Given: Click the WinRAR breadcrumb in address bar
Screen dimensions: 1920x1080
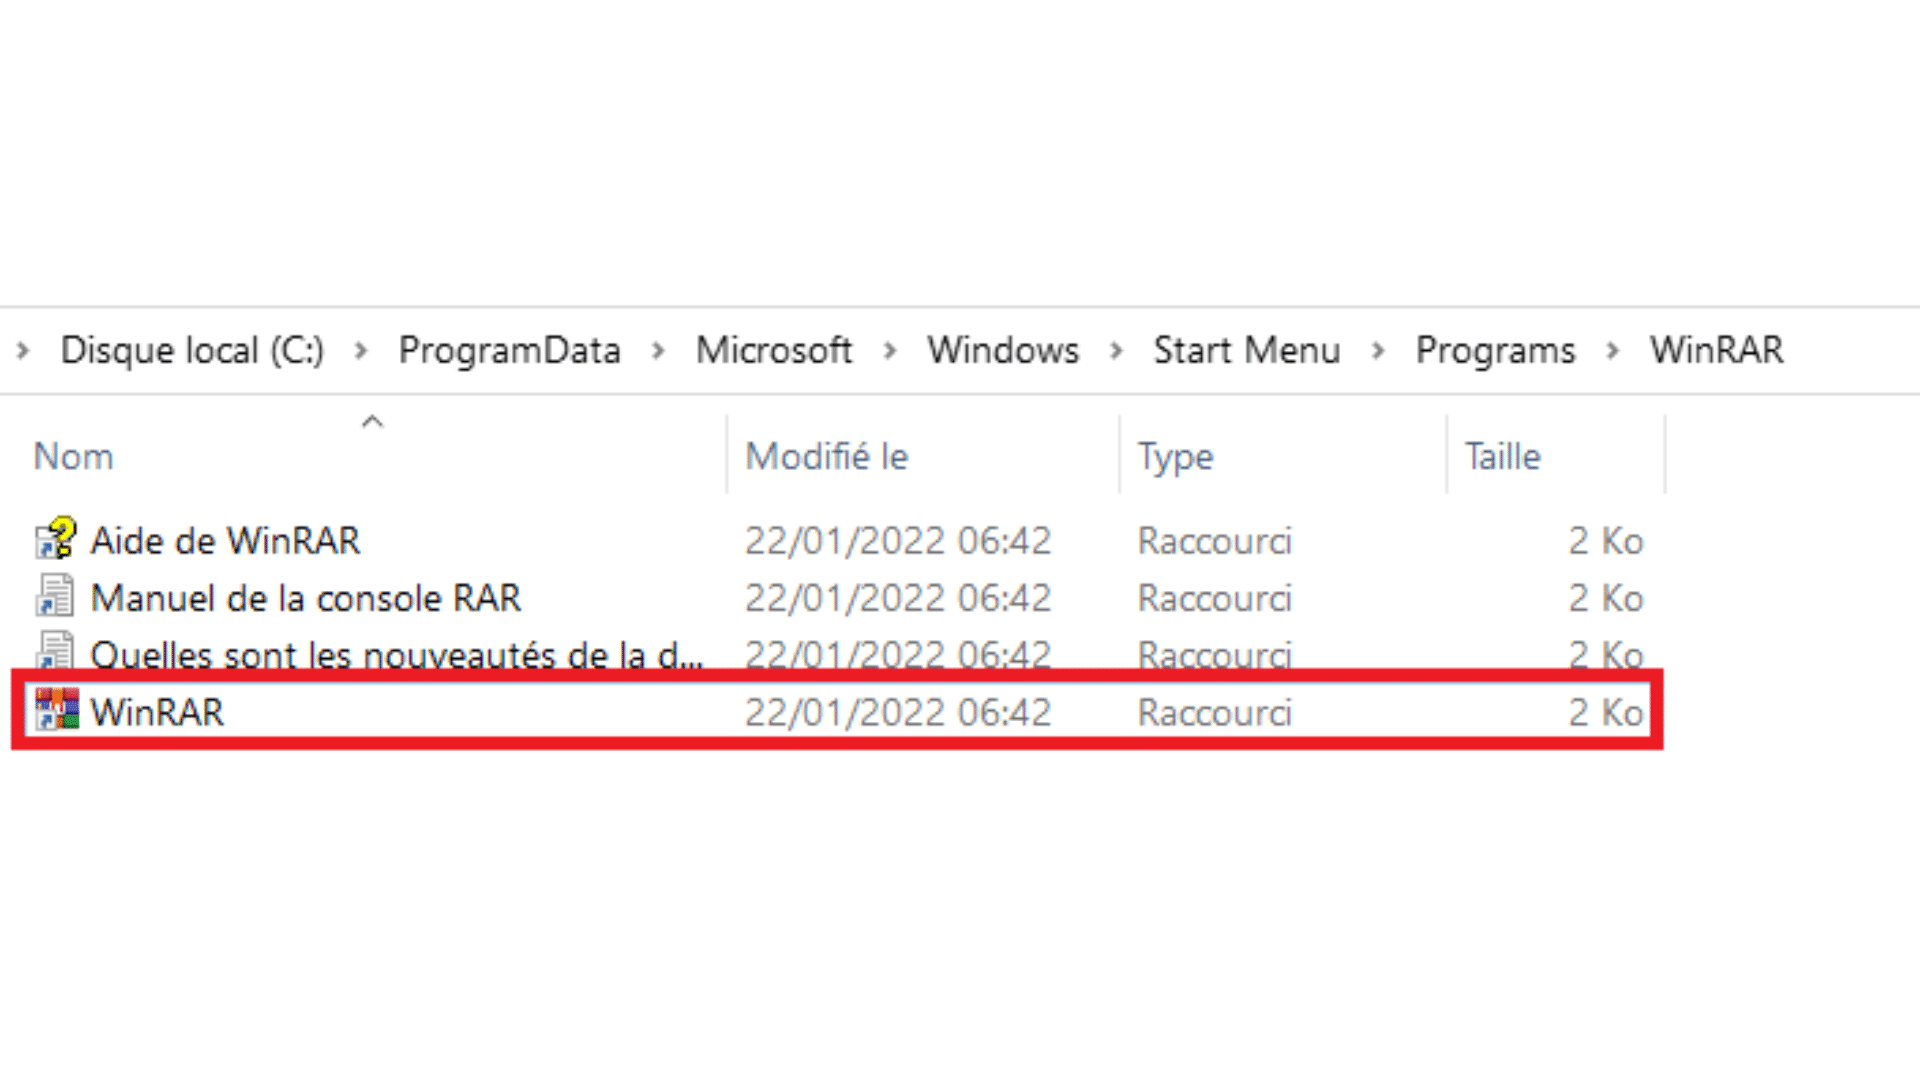Looking at the screenshot, I should coord(1716,351).
